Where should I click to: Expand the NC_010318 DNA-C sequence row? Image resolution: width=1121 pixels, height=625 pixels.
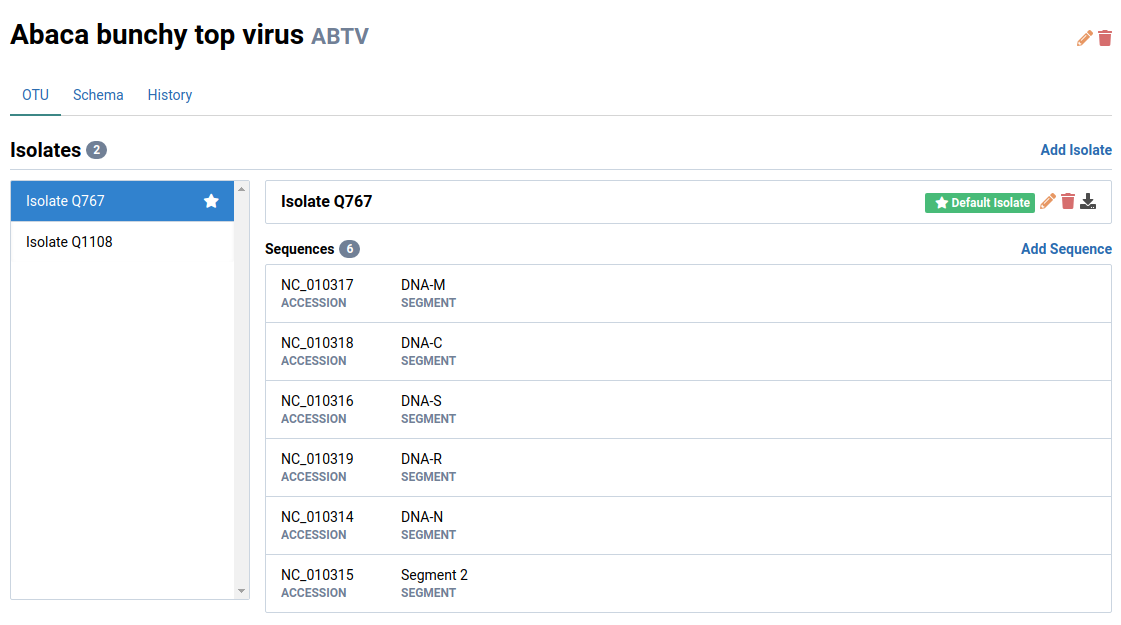(x=688, y=351)
